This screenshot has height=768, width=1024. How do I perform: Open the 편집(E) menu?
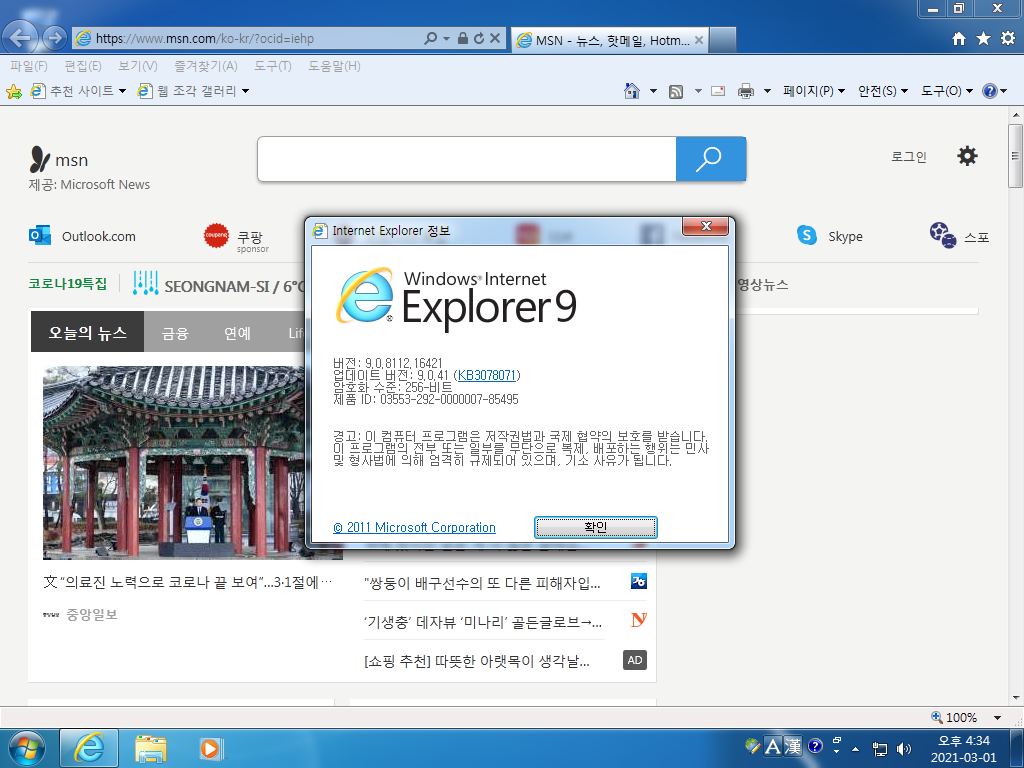click(x=82, y=66)
